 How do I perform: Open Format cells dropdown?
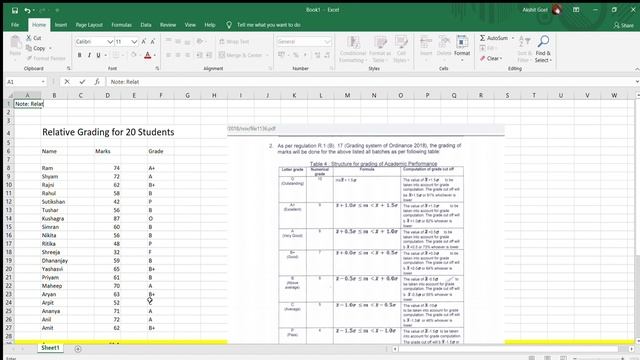pyautogui.click(x=462, y=49)
